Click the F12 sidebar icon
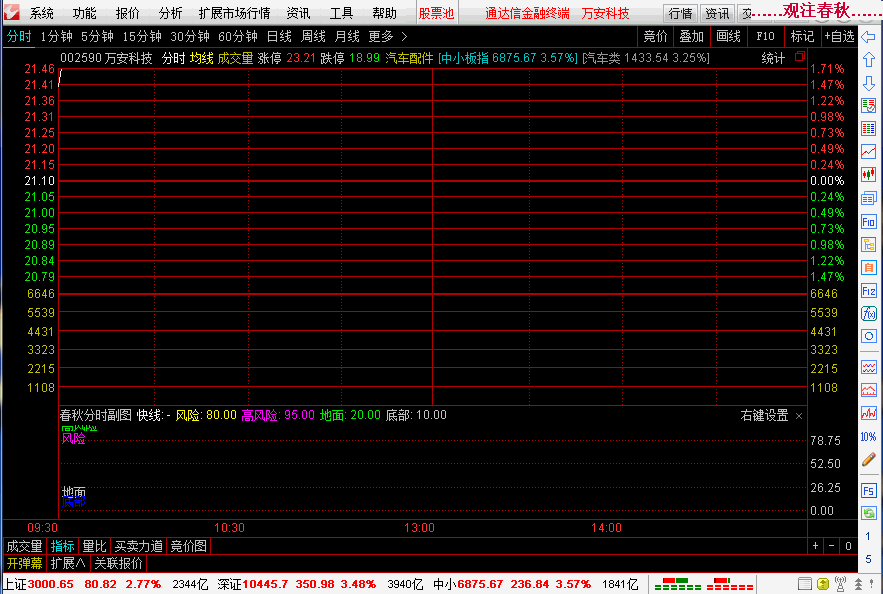883x594 pixels. (868, 291)
